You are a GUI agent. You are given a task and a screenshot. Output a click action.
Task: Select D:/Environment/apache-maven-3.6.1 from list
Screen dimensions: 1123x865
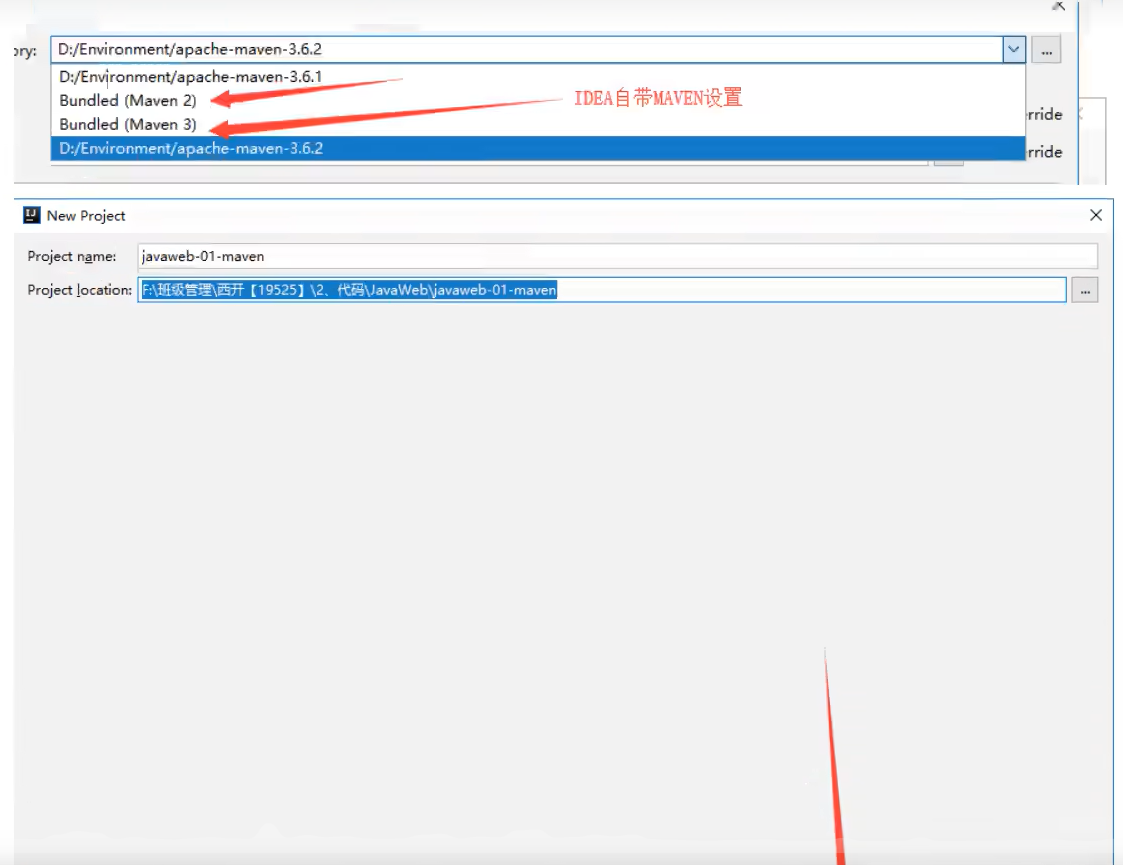click(x=538, y=77)
